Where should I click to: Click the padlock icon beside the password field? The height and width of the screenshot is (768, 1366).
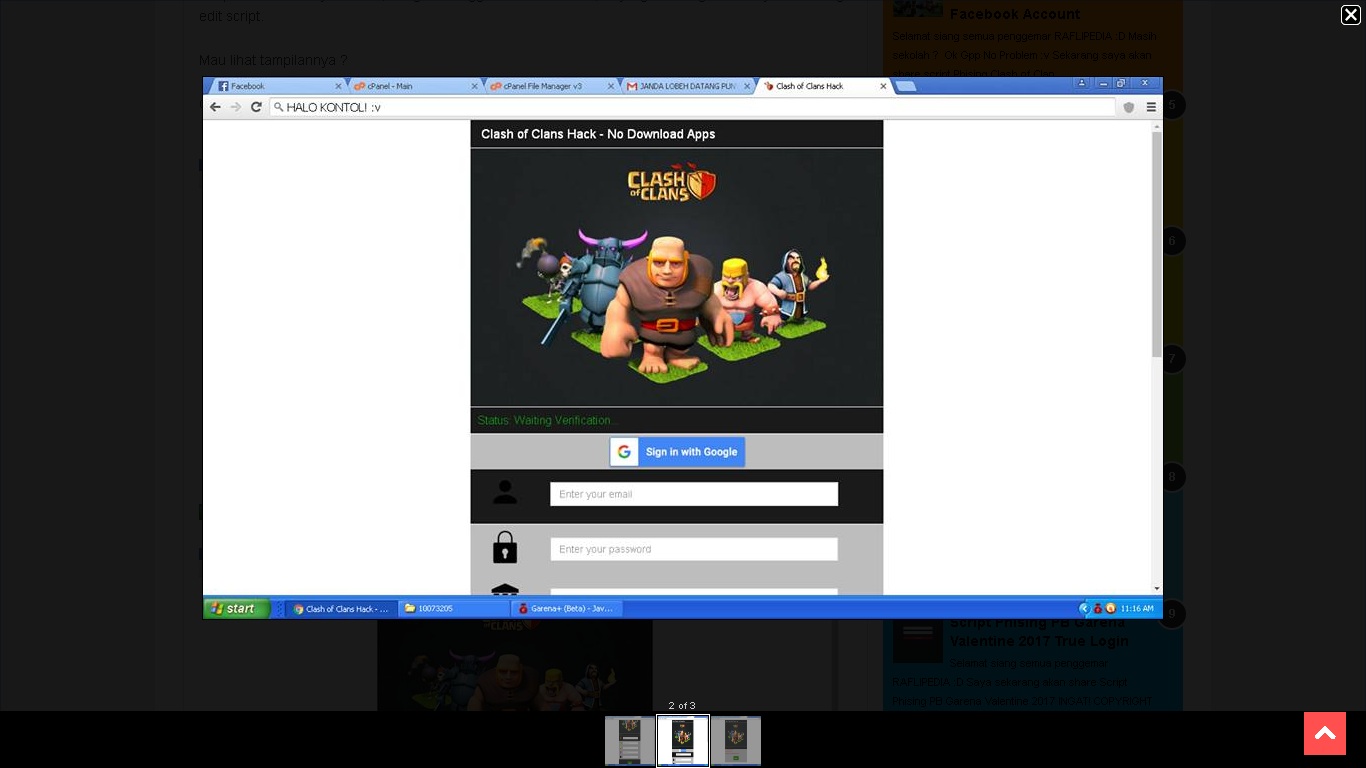(x=505, y=547)
